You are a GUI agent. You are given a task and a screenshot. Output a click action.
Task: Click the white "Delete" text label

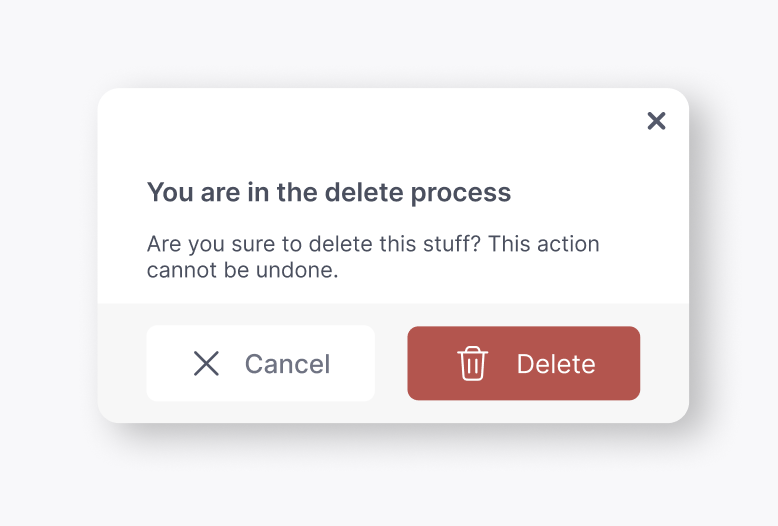tap(556, 364)
